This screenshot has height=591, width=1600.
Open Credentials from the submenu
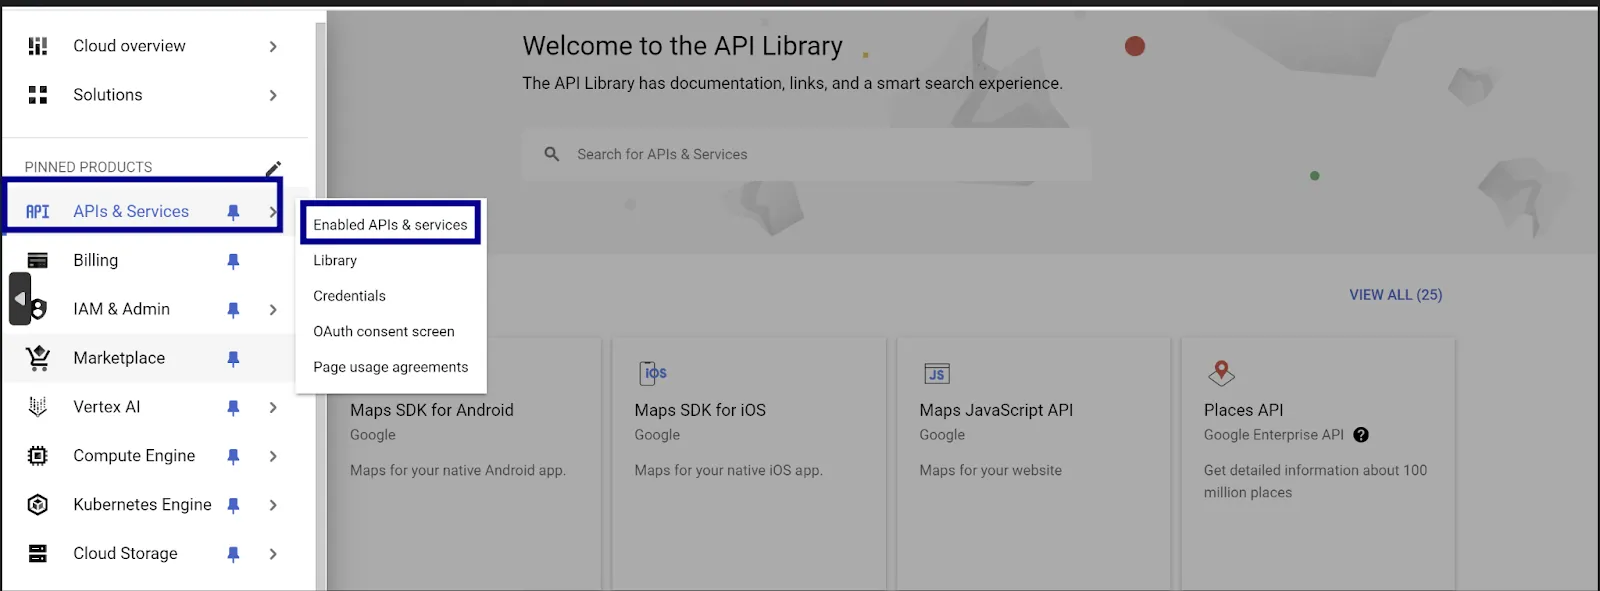pos(349,296)
